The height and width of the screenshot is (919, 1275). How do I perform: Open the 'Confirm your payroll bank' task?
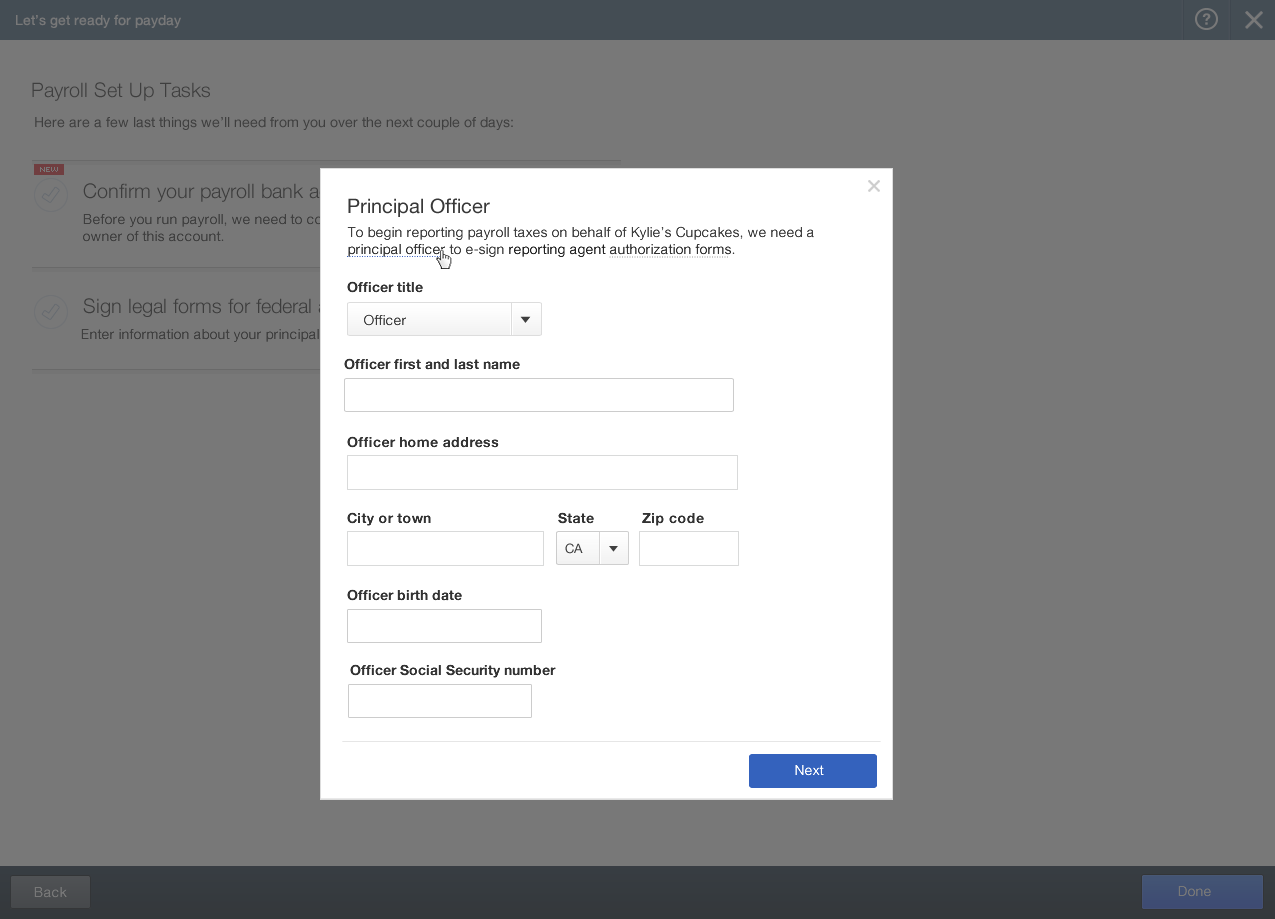click(201, 191)
